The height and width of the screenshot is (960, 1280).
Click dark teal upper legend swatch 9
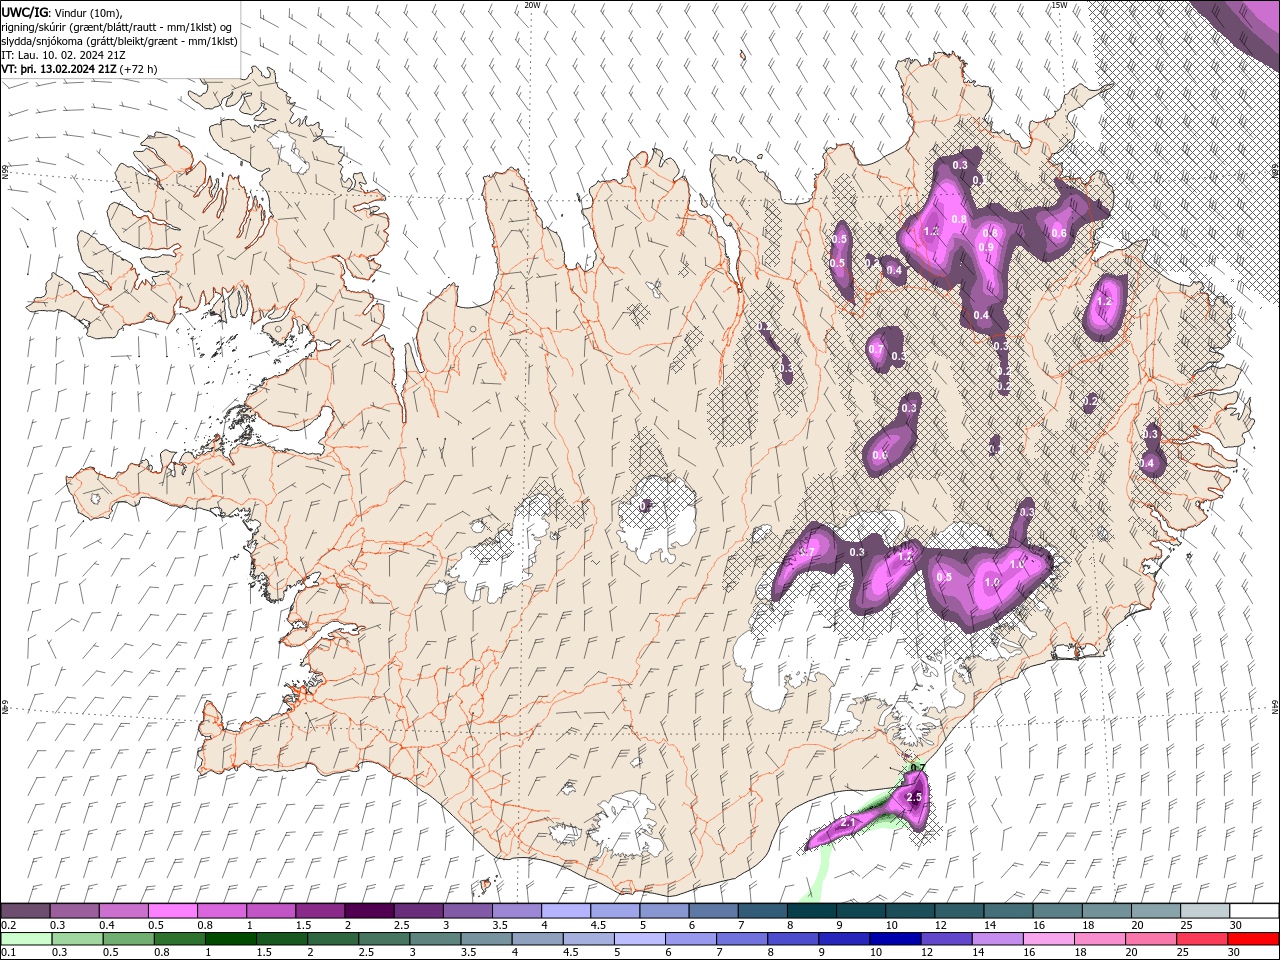859,911
